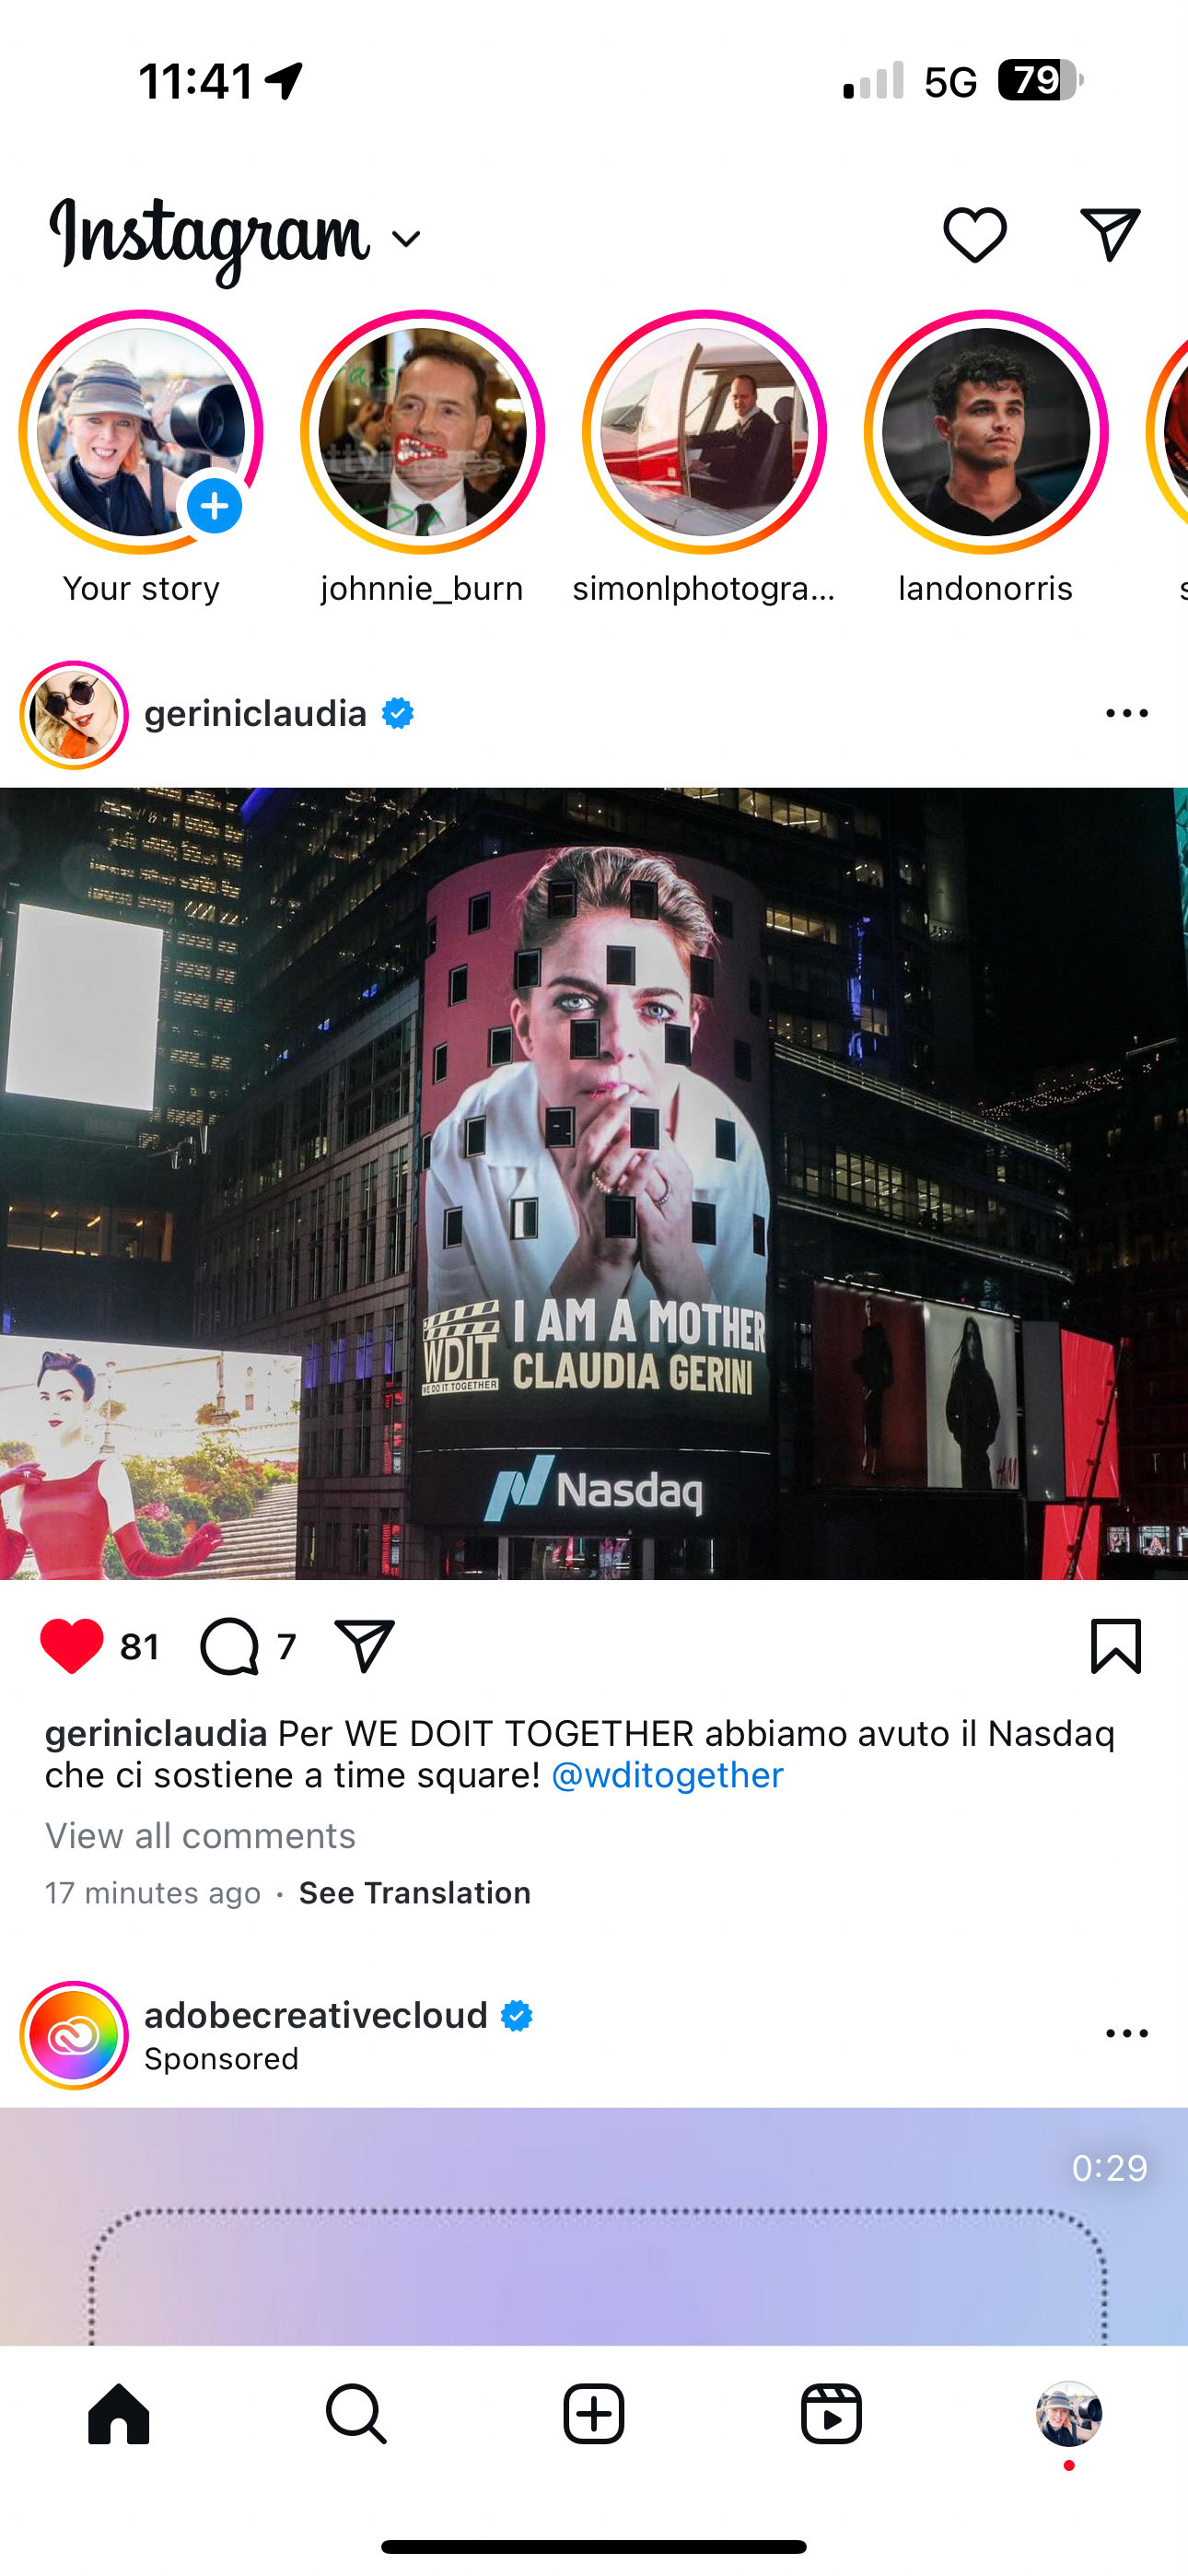
Task: Open direct messages paper plane icon
Action: click(1110, 235)
